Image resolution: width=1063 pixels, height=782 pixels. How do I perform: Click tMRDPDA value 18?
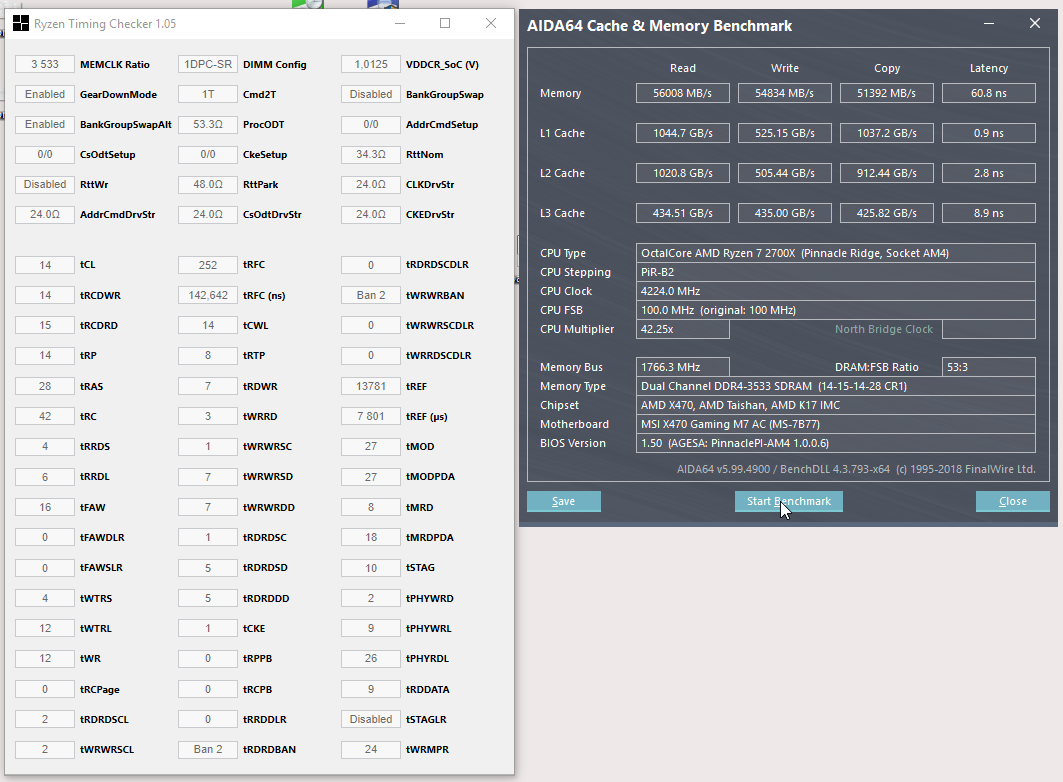coord(371,537)
